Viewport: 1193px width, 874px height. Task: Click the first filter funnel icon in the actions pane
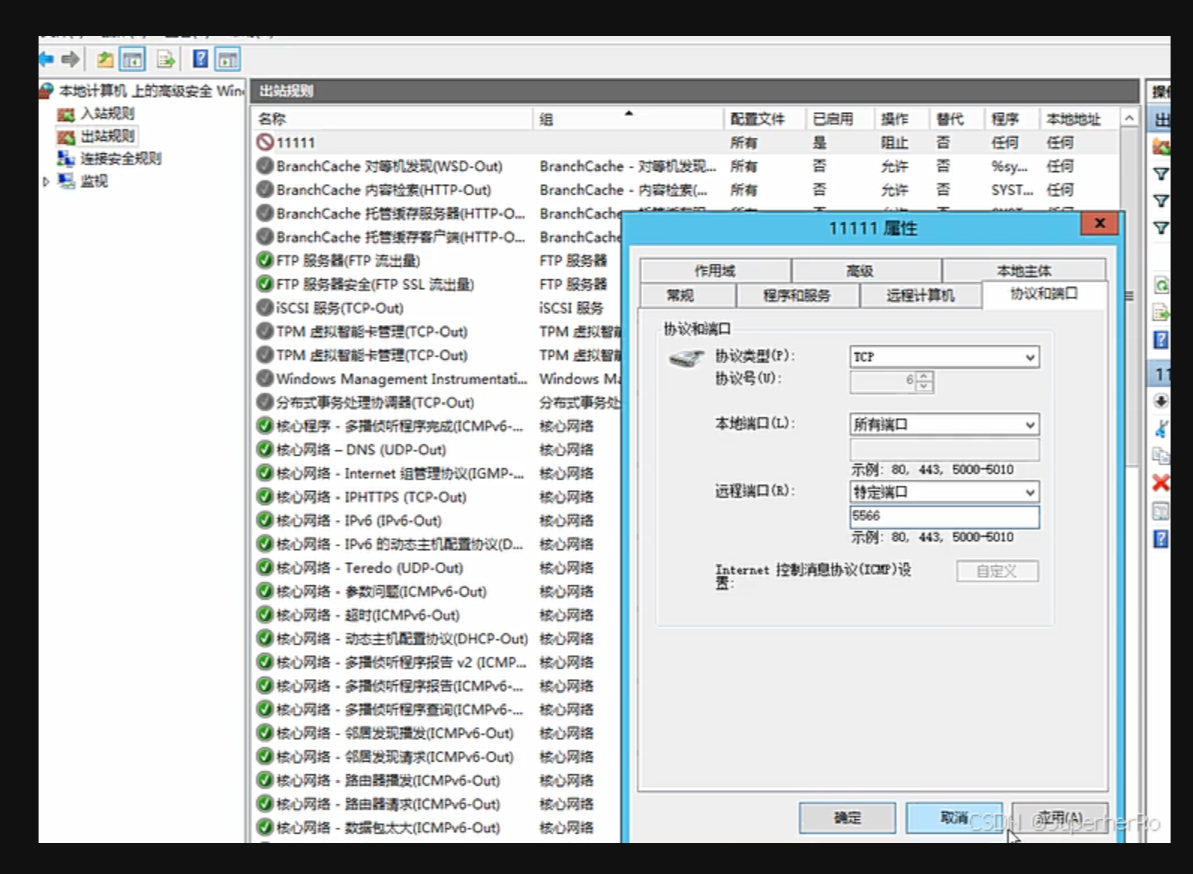1160,174
